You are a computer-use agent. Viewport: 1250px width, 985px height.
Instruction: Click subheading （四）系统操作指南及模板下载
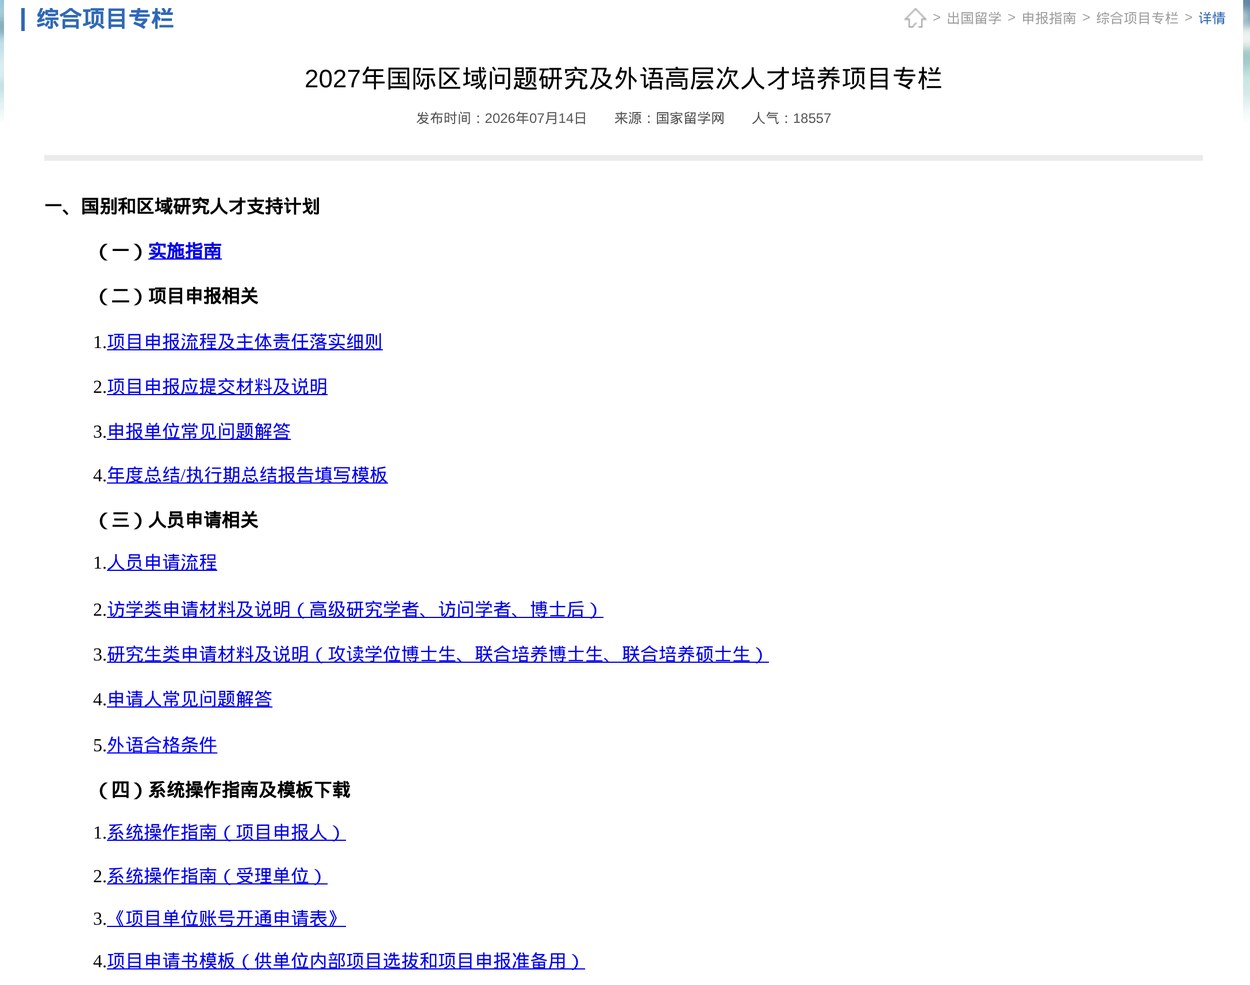(222, 790)
